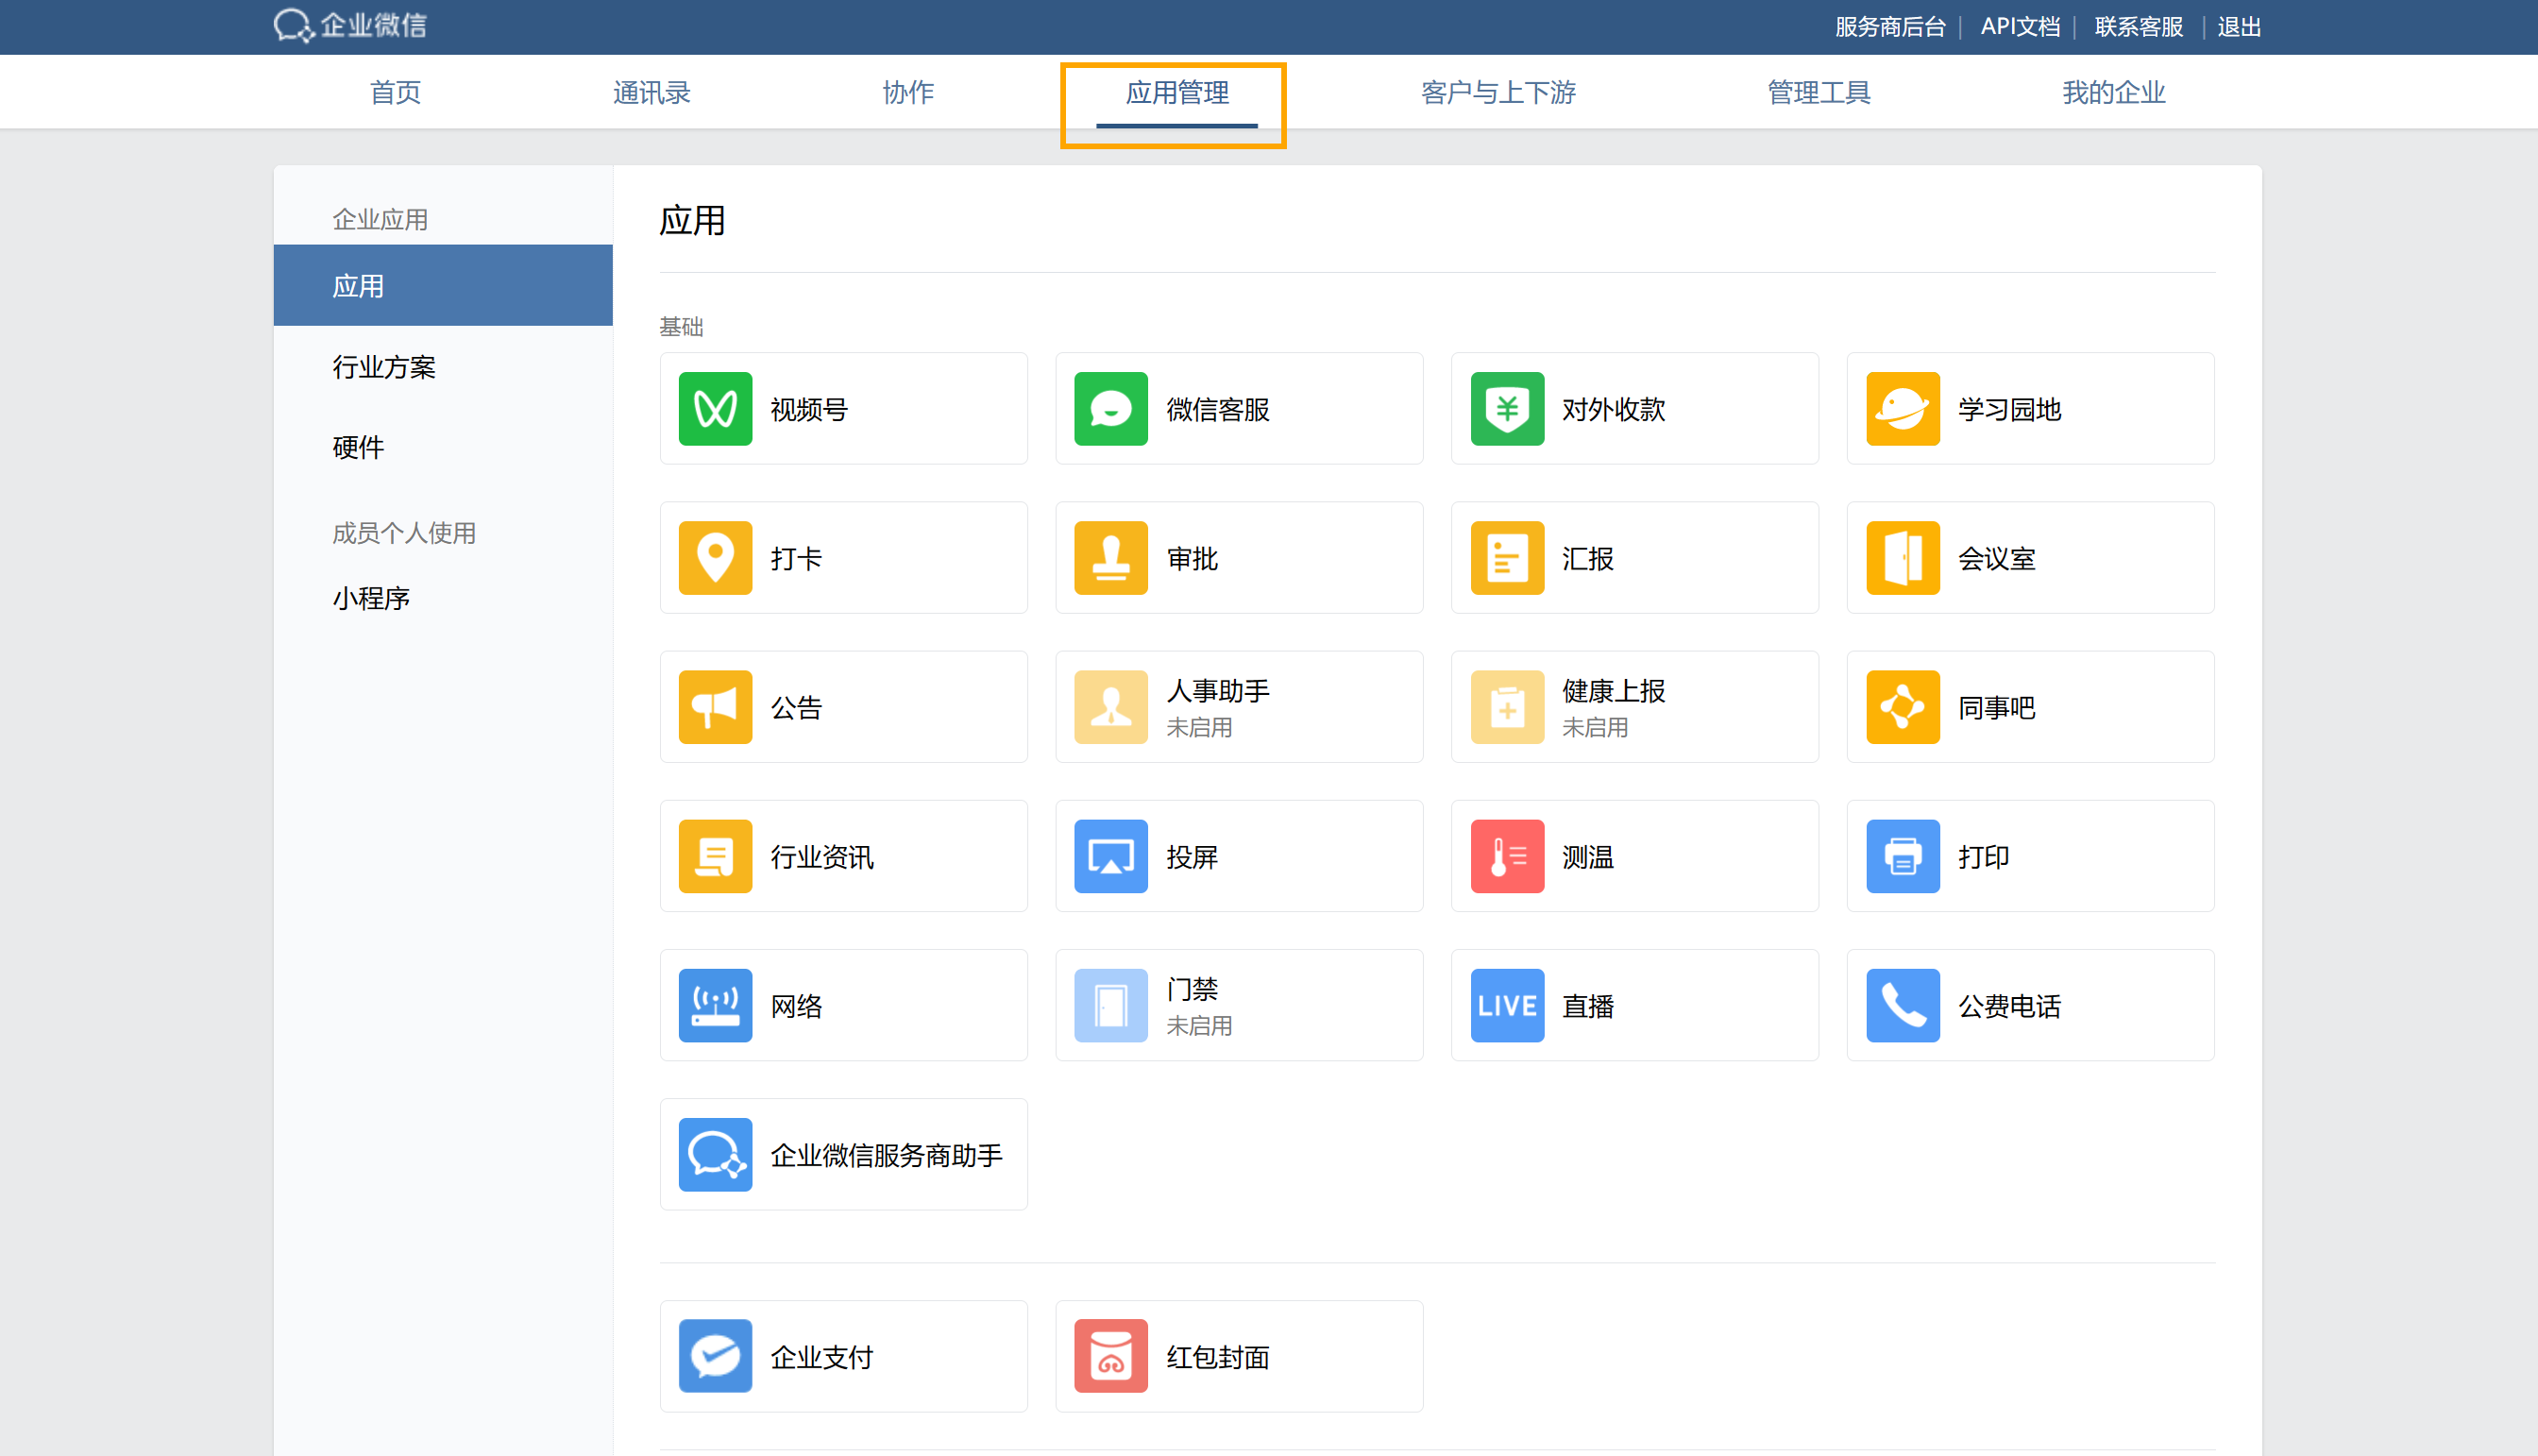Click the 打卡 app name
The height and width of the screenshot is (1456, 2538).
(x=796, y=558)
